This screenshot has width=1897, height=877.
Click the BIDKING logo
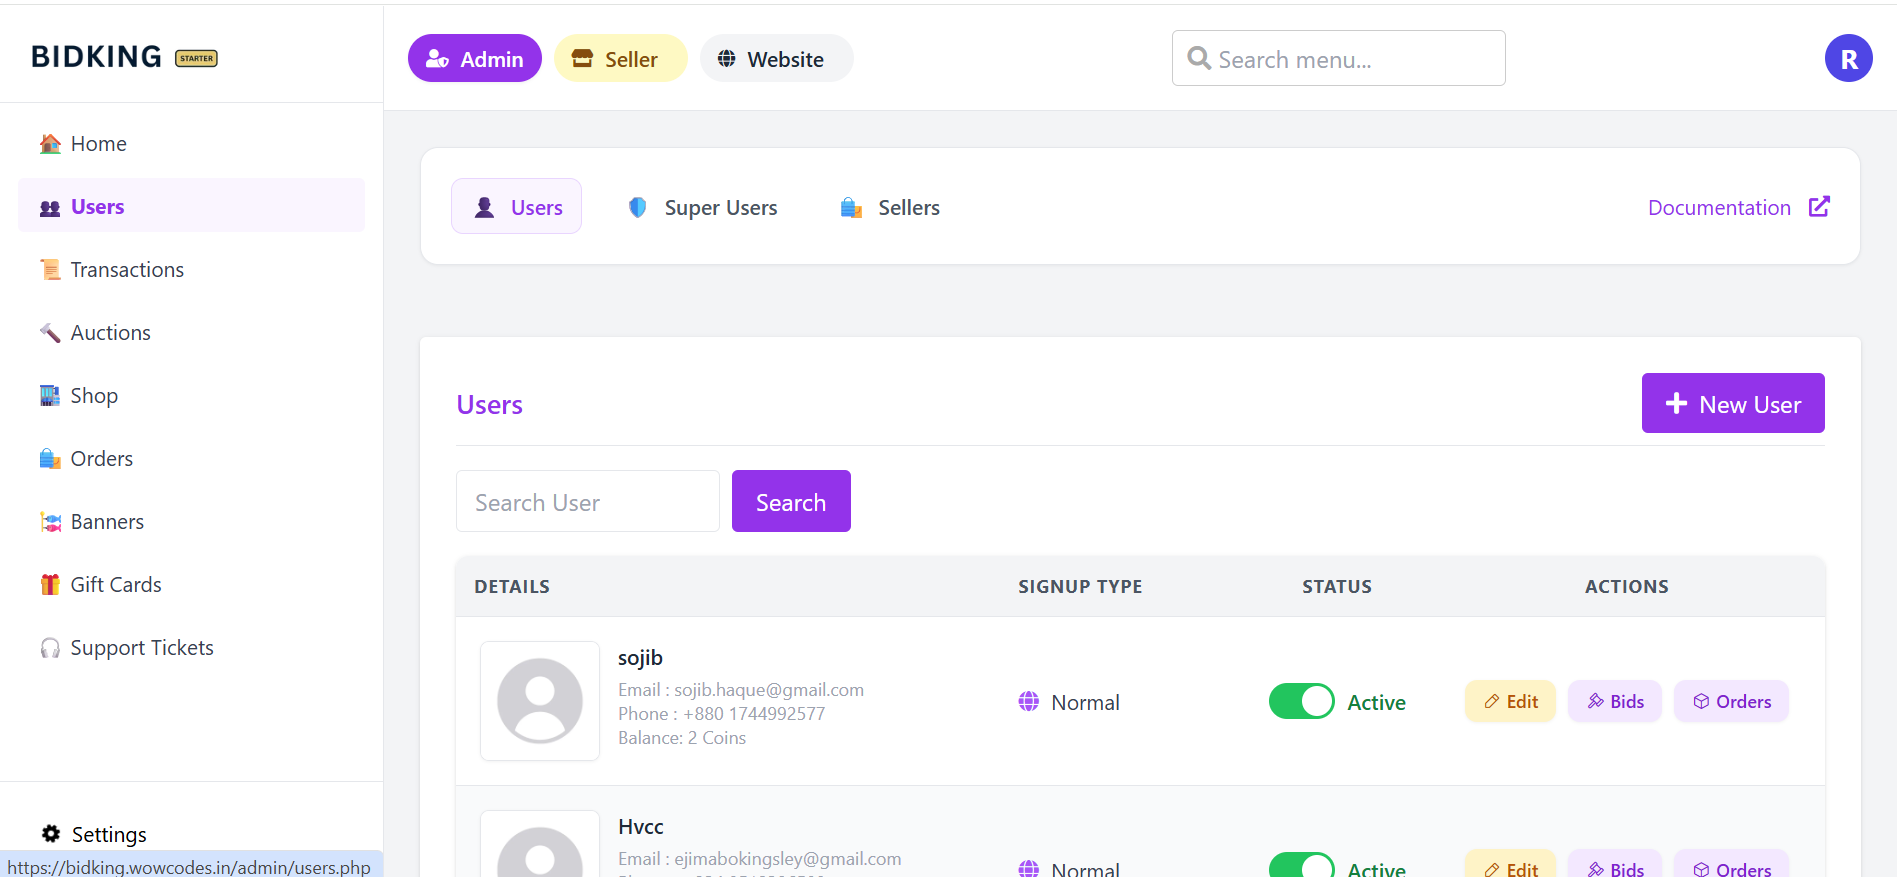pyautogui.click(x=96, y=57)
